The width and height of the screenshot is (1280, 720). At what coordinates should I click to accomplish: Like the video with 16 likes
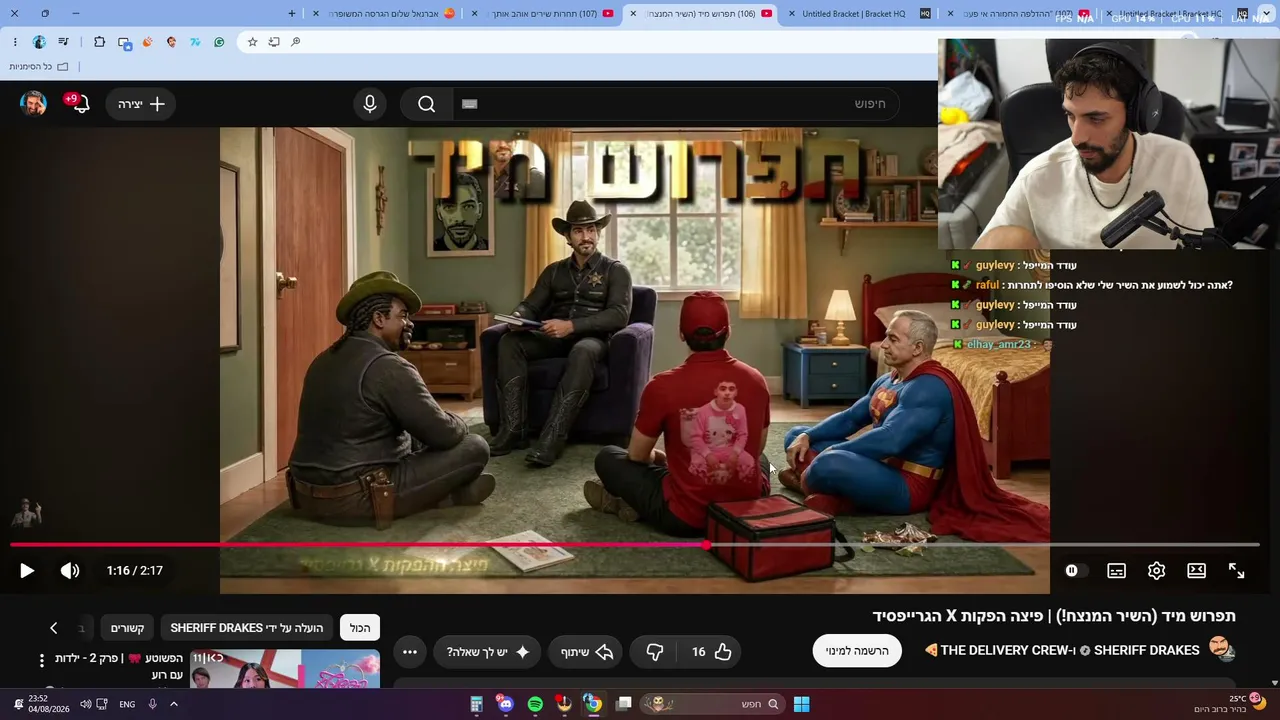tap(711, 652)
